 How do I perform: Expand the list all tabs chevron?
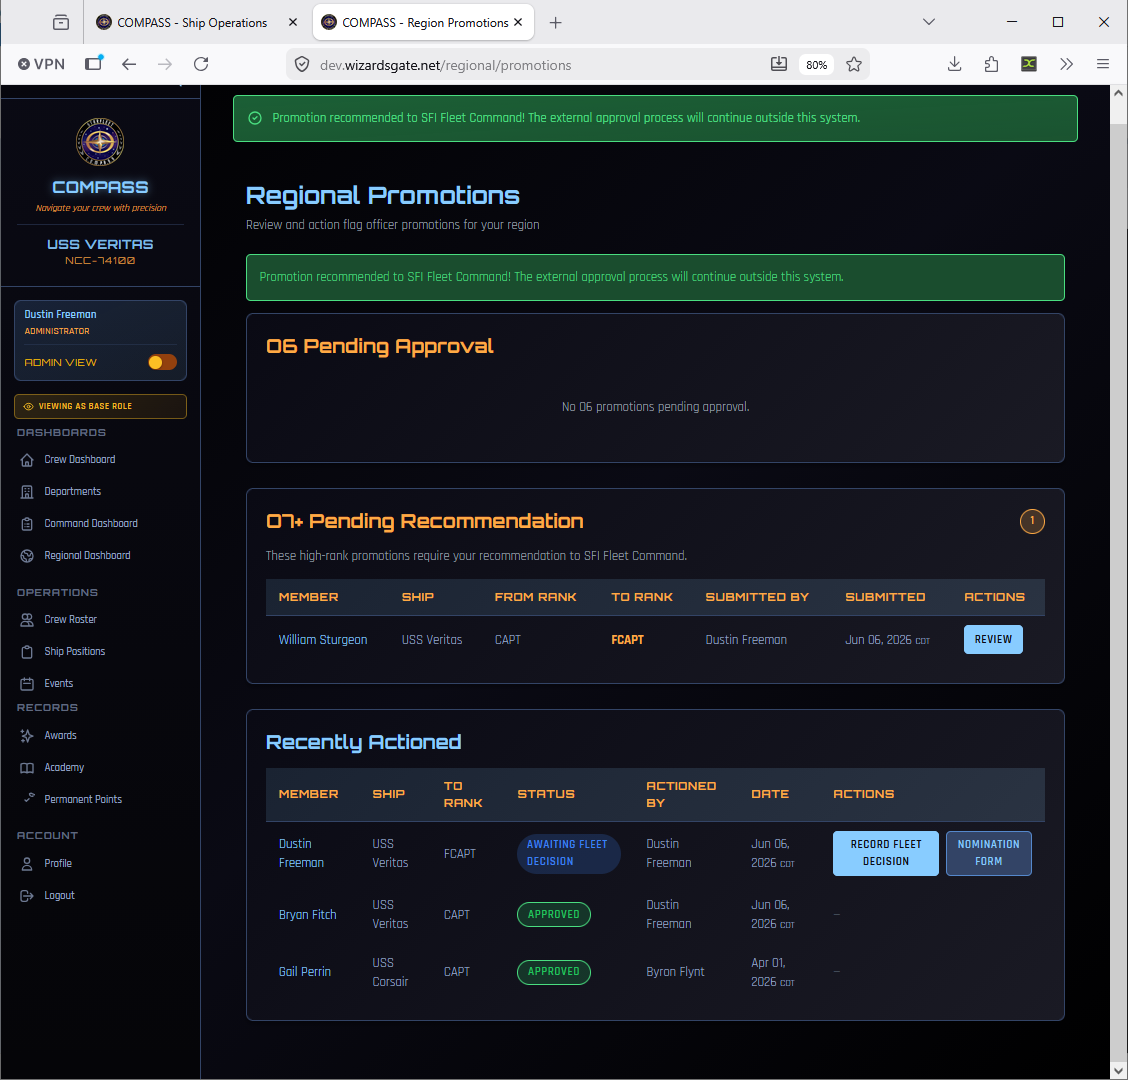pyautogui.click(x=929, y=22)
